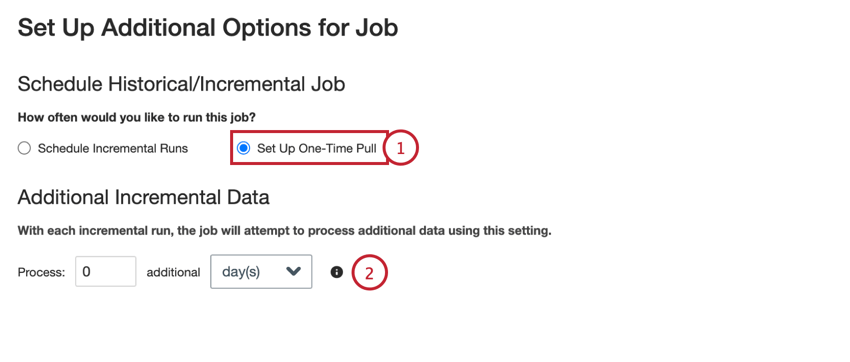Viewport: 850px width, 362px height.
Task: Click the red highlight box around One-Time Pull
Action: tap(310, 147)
